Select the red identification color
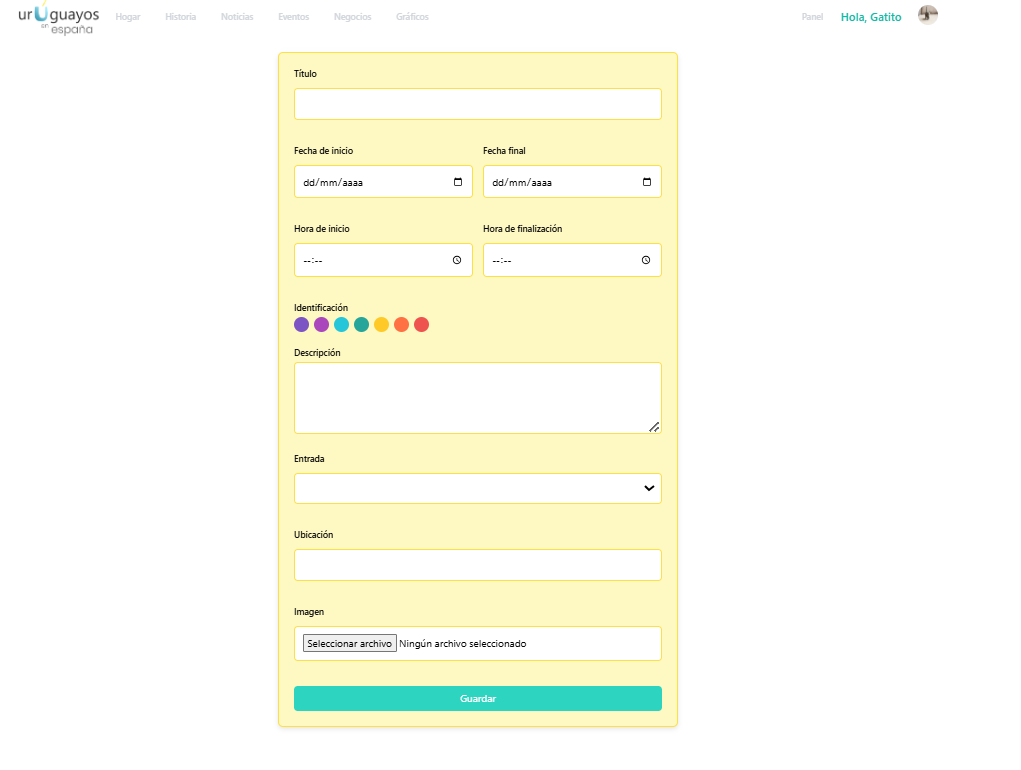The height and width of the screenshot is (770, 1021). (x=421, y=324)
